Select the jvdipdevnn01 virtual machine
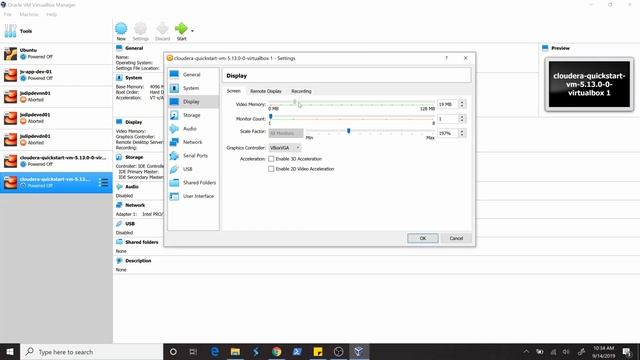The image size is (640, 360). (x=56, y=97)
